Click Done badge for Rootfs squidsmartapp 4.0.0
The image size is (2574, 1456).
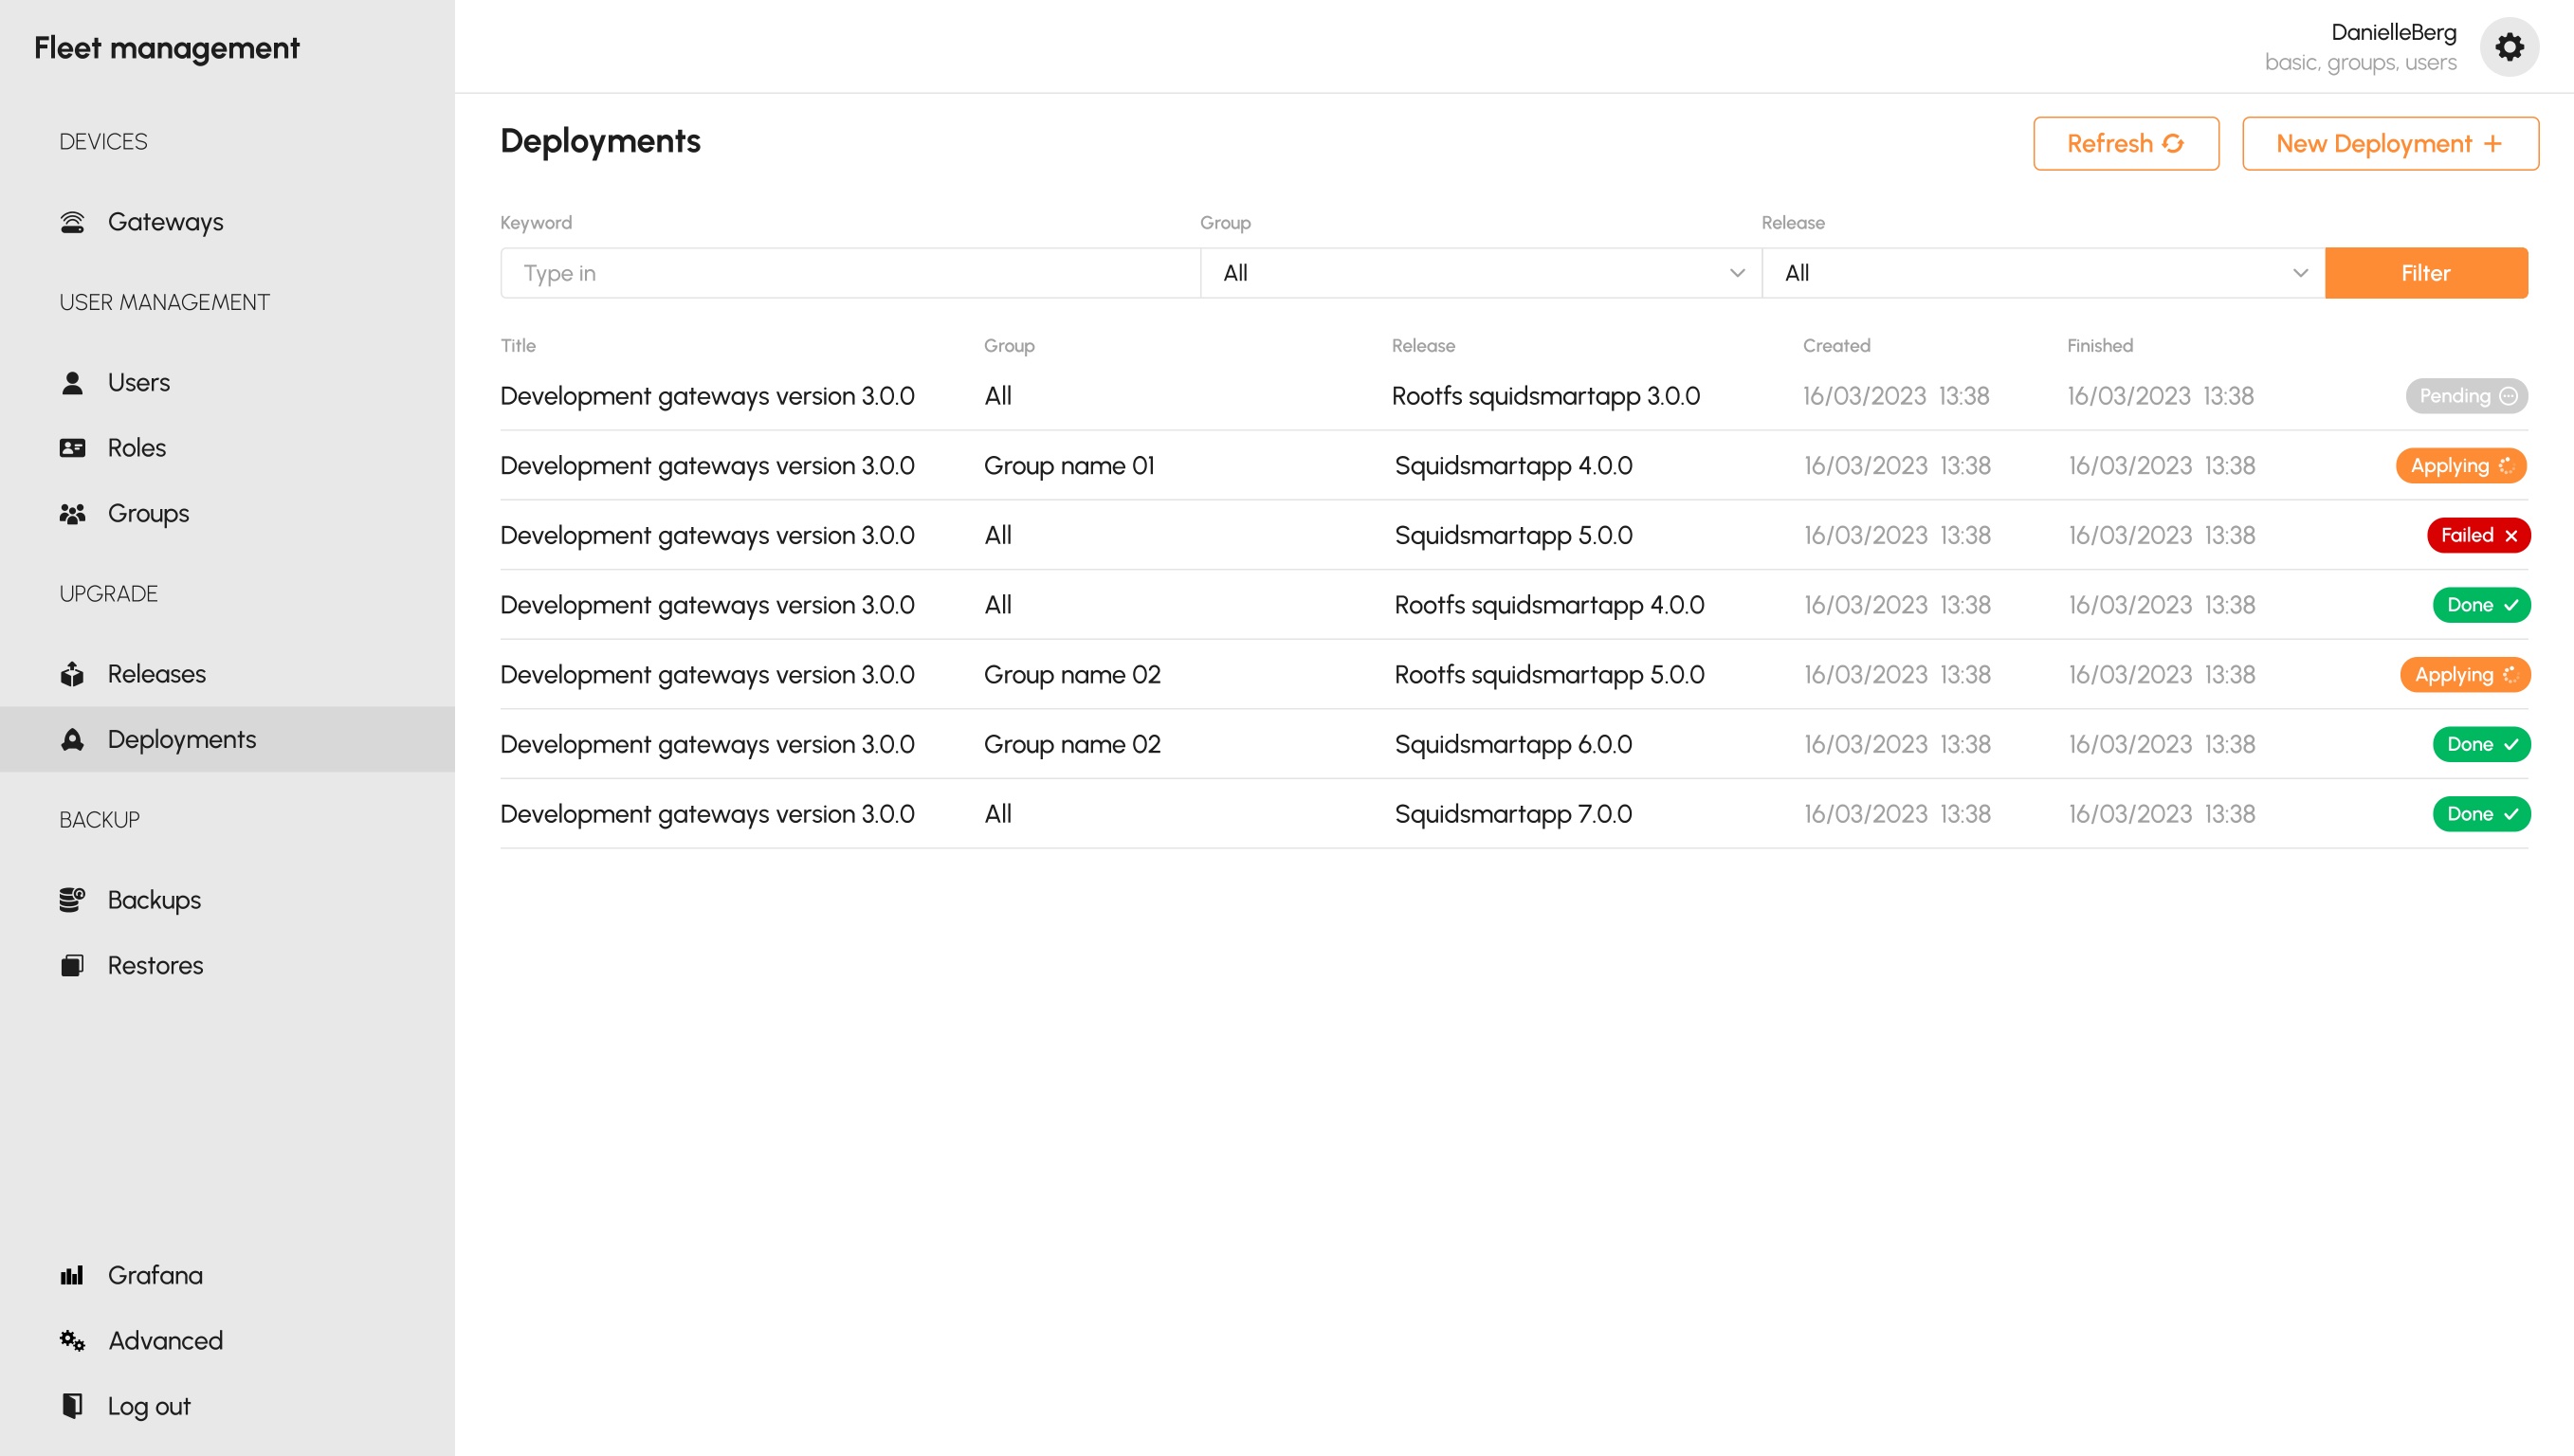coord(2481,605)
